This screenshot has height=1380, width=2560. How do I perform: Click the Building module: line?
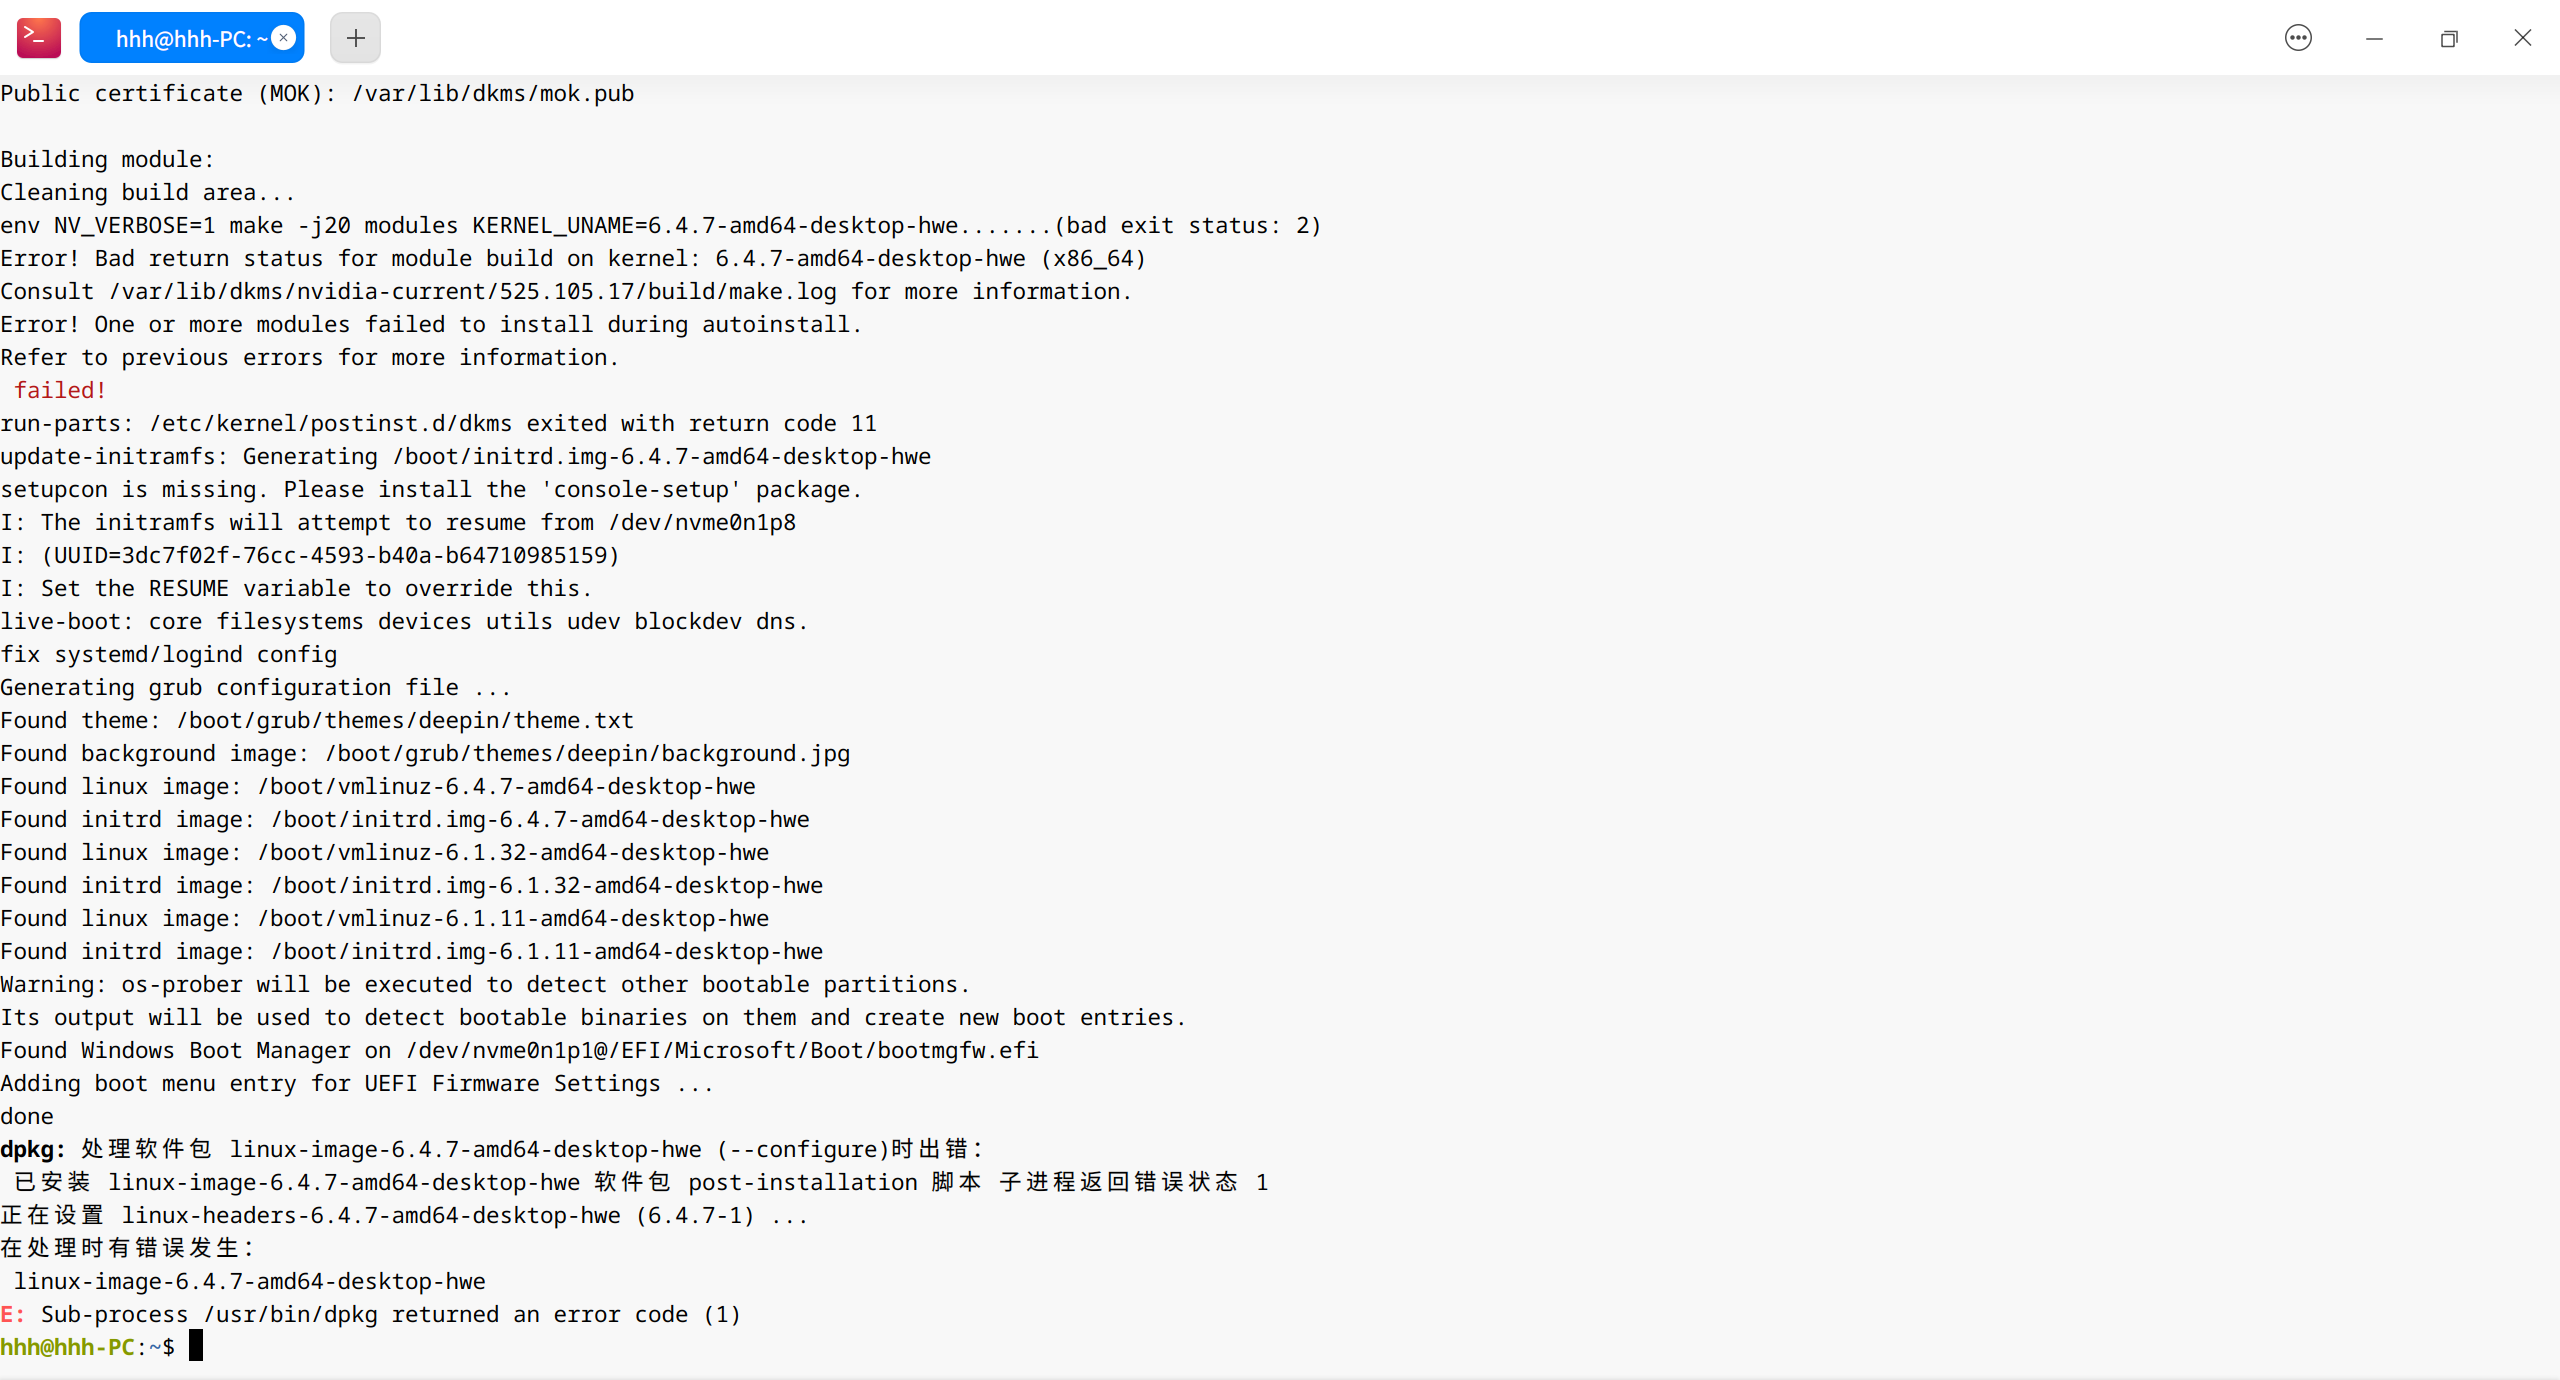point(106,158)
